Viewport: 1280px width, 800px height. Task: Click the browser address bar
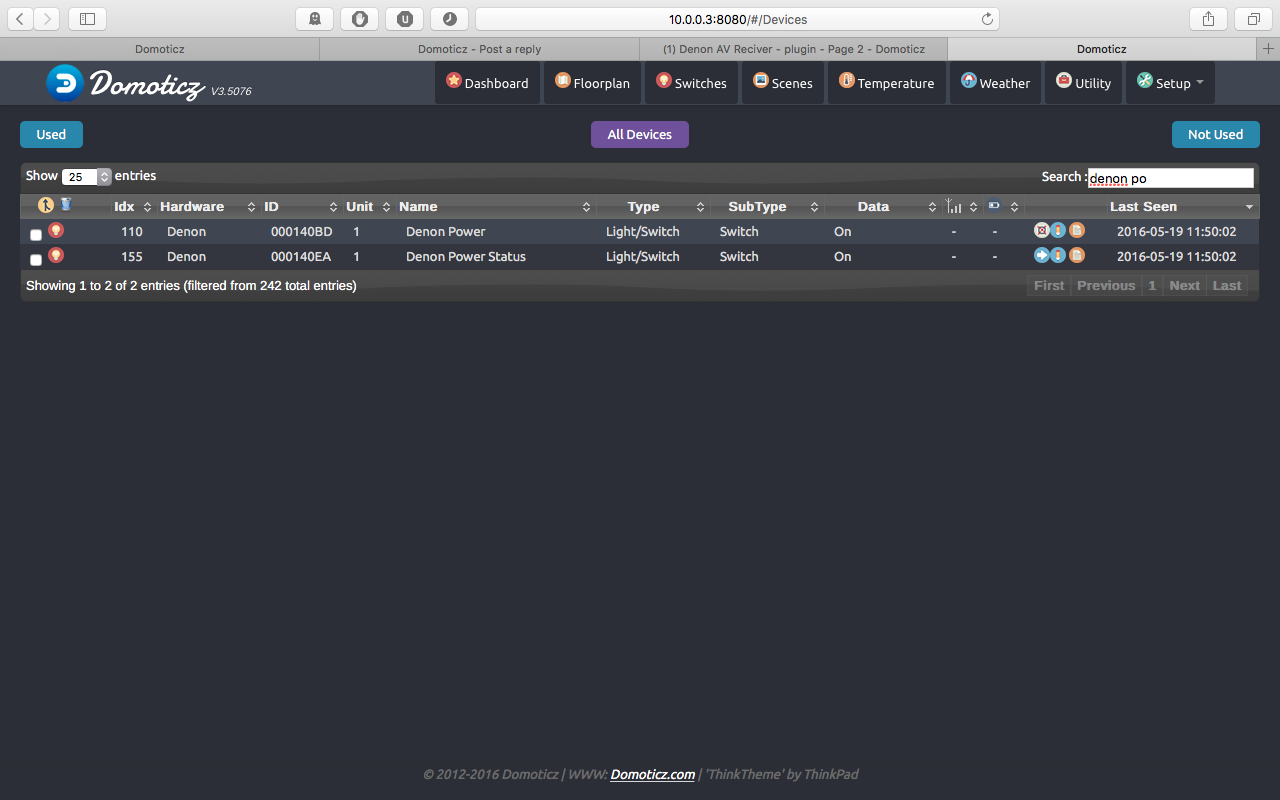coord(738,19)
